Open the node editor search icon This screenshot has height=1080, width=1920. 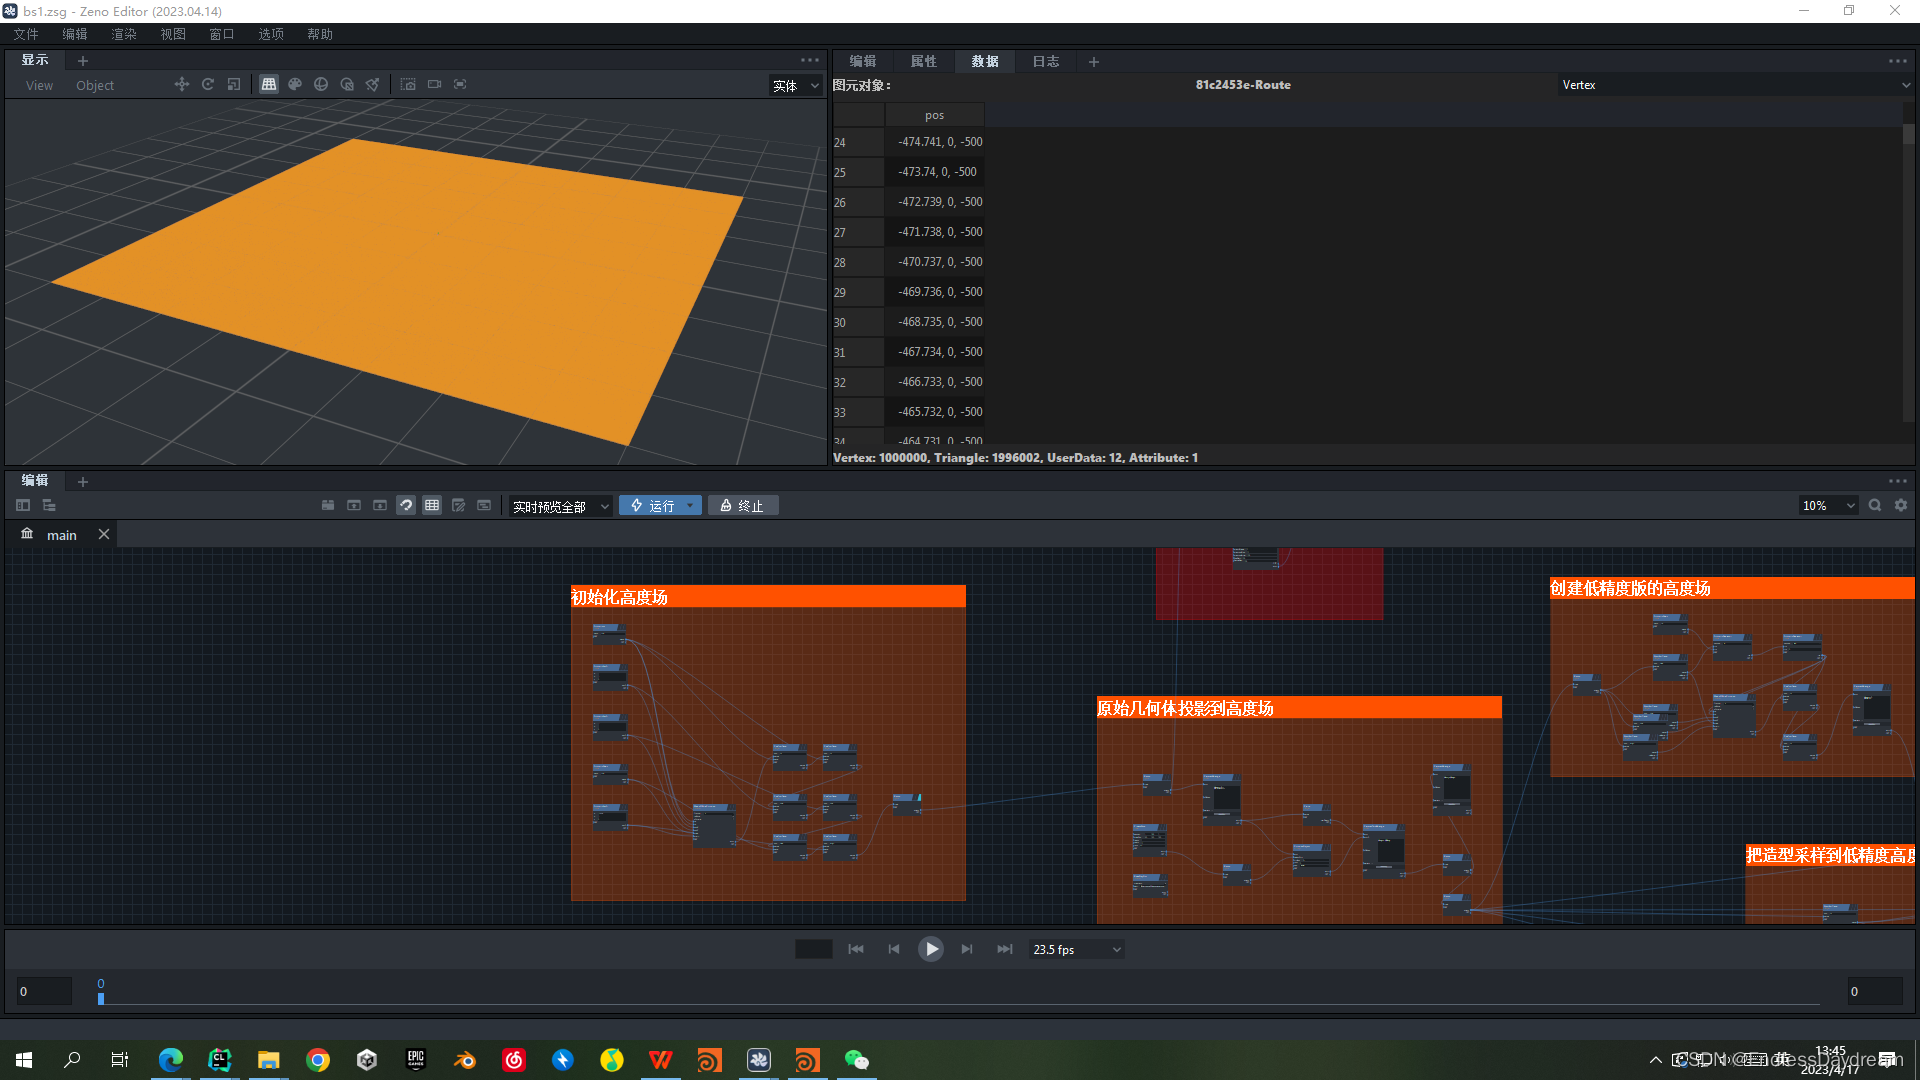click(x=1875, y=506)
